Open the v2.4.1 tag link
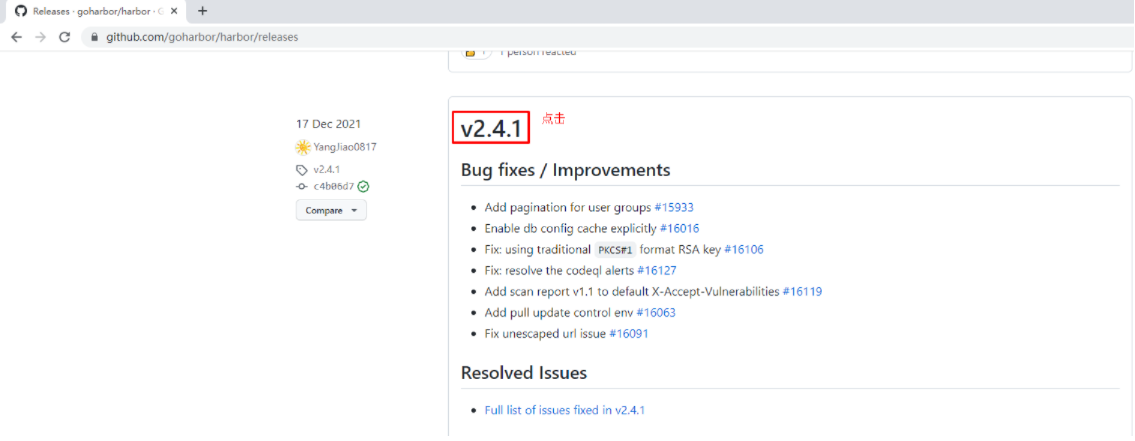This screenshot has height=441, width=1135. click(x=326, y=169)
